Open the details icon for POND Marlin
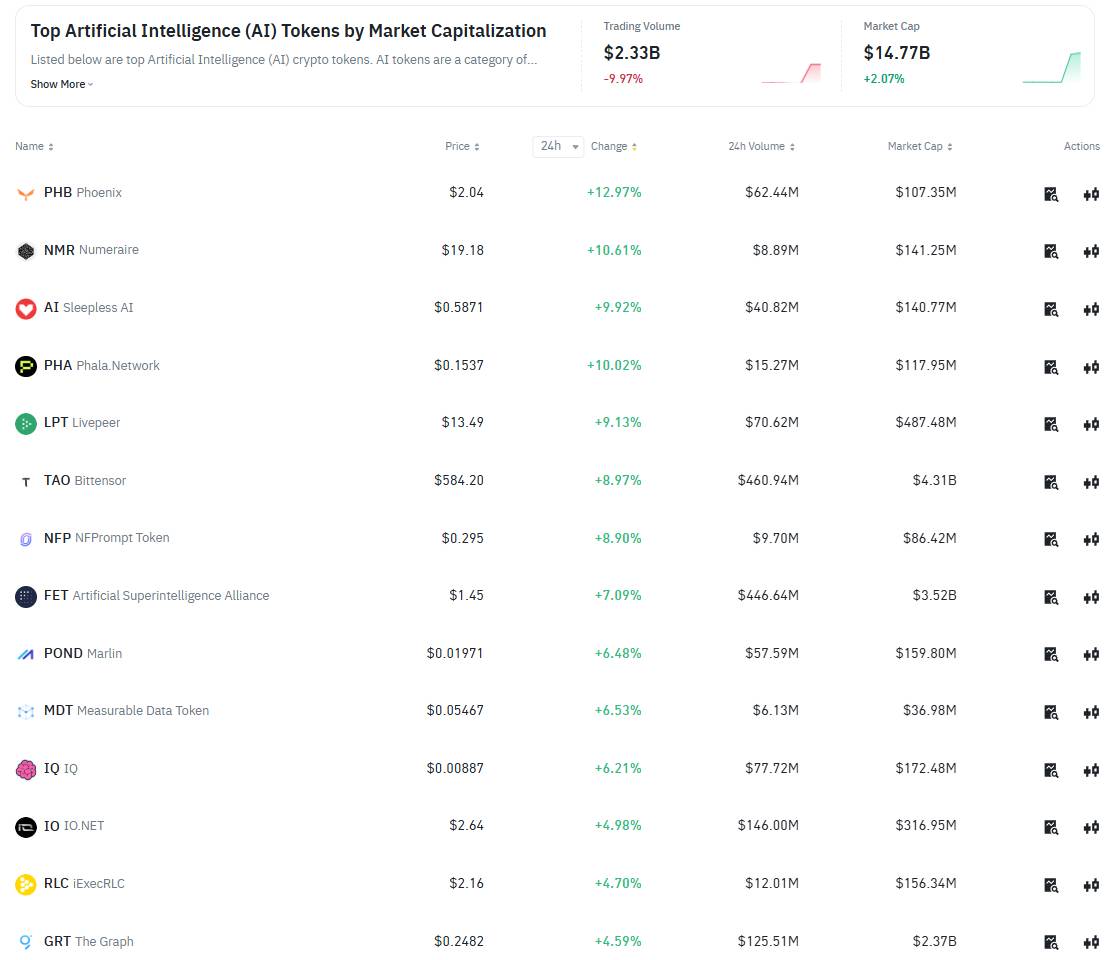 pyautogui.click(x=1051, y=654)
